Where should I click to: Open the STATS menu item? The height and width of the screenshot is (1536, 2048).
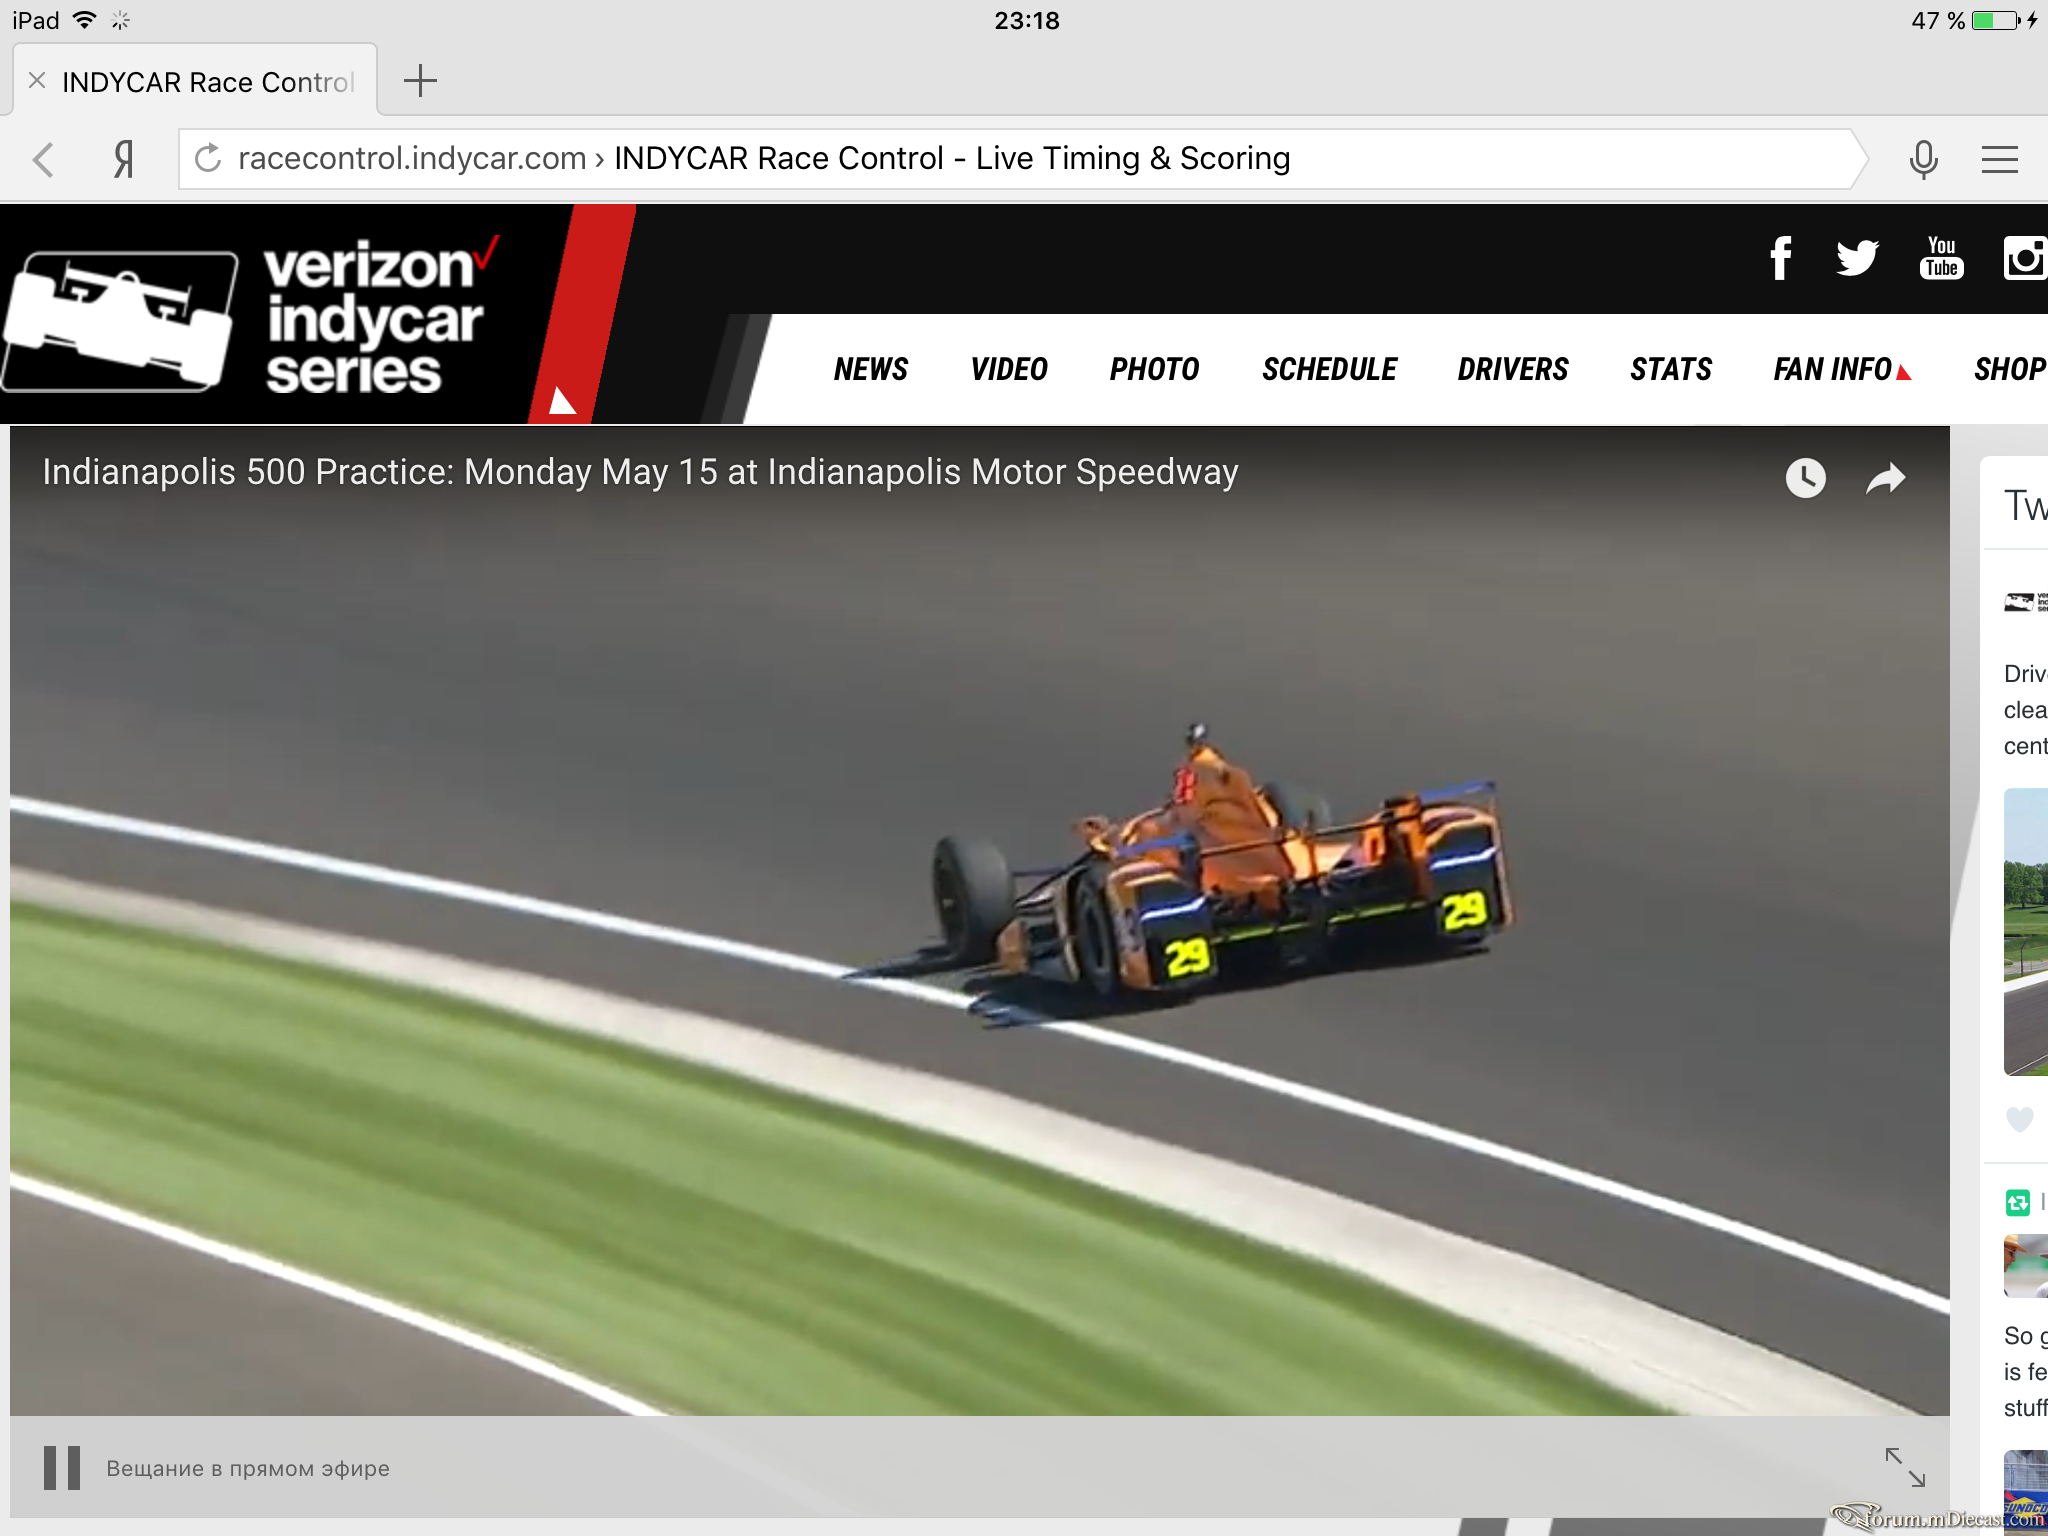(1671, 369)
